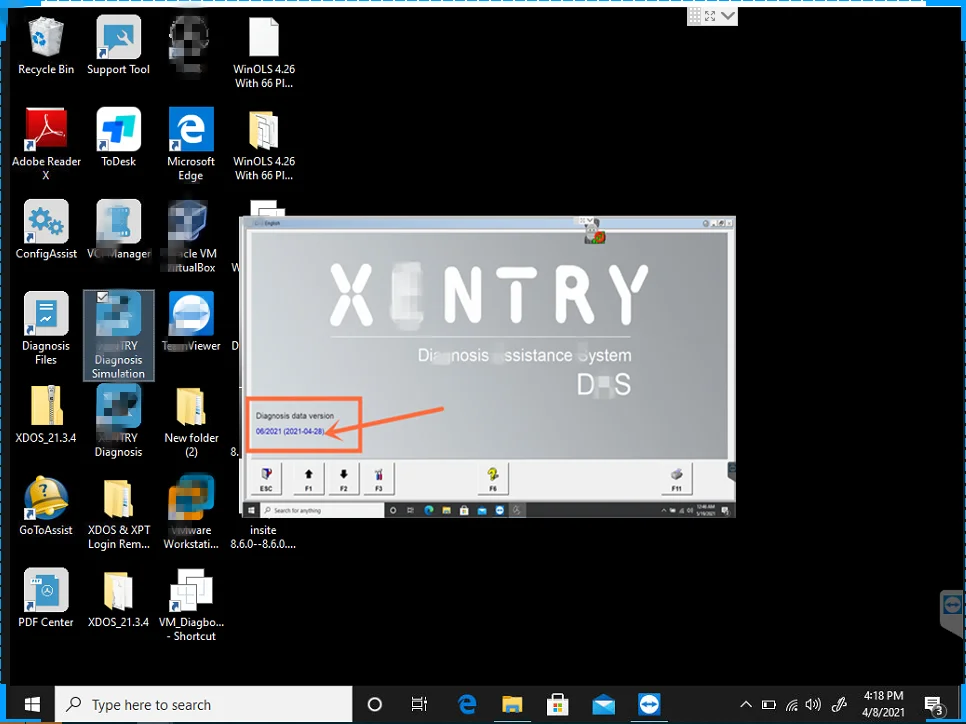Click the remote session's Start button
This screenshot has width=966, height=724.
(x=251, y=510)
